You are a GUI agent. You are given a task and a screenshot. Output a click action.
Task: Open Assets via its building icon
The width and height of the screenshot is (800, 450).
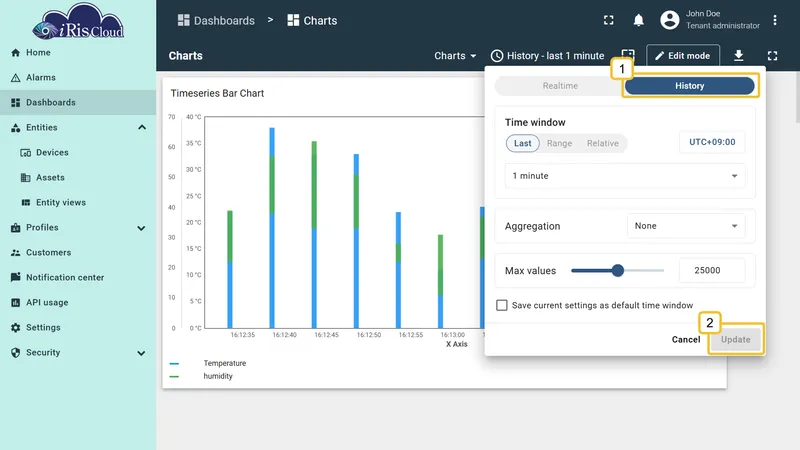[x=26, y=178]
